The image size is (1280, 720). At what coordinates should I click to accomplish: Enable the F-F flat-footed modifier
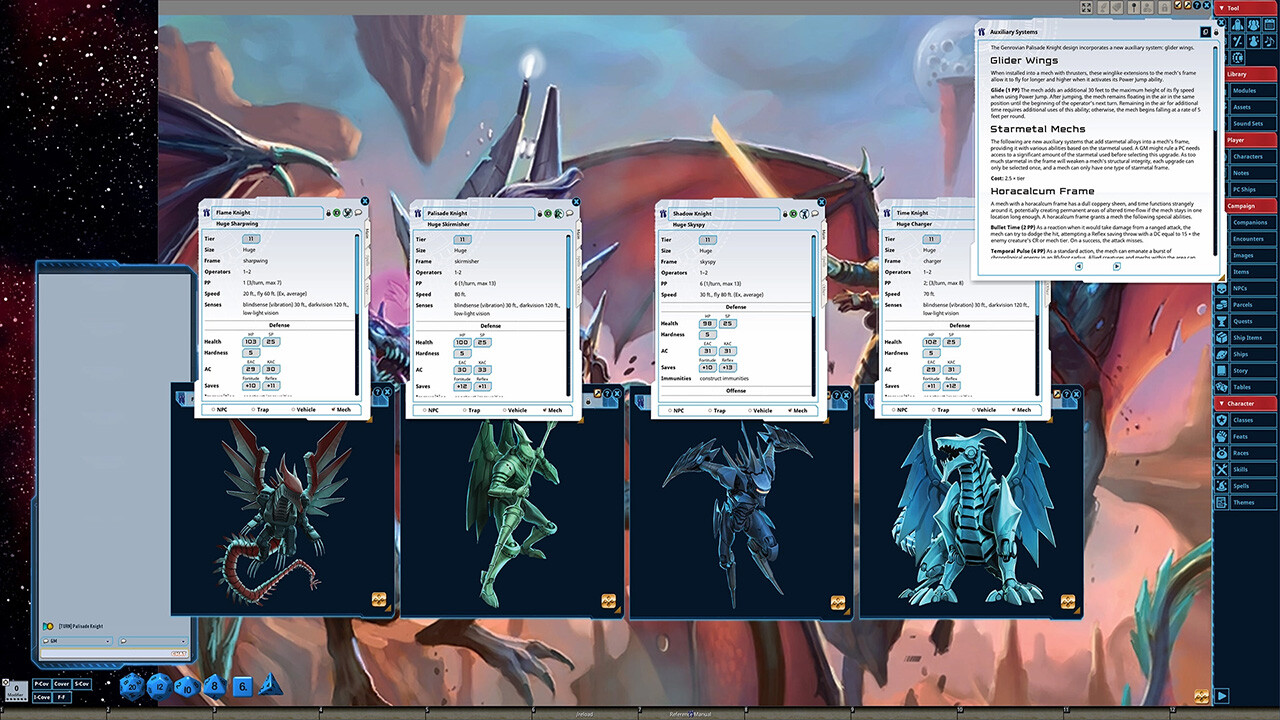[61, 697]
